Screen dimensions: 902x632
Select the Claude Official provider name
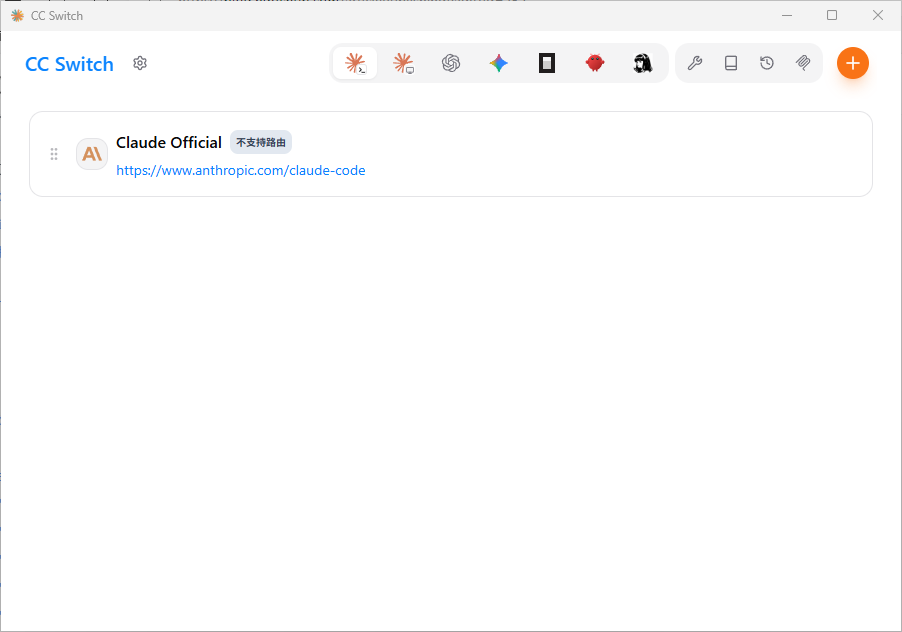169,143
